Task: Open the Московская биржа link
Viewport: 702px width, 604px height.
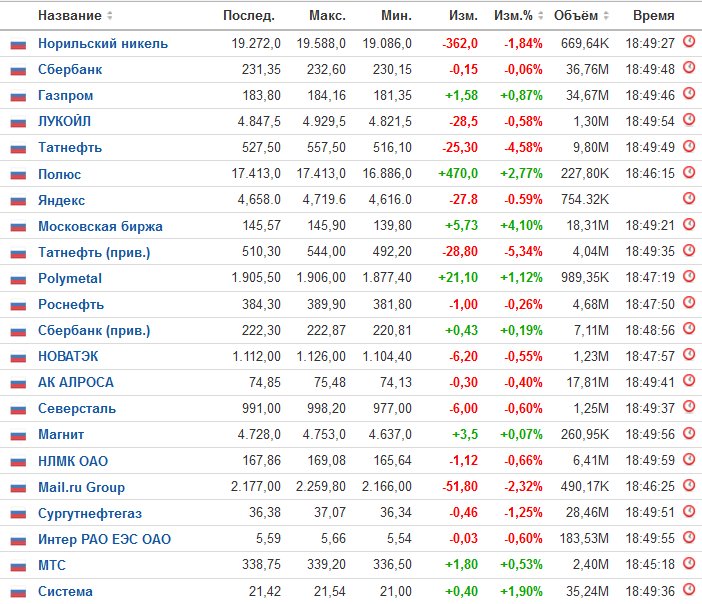Action: click(100, 226)
